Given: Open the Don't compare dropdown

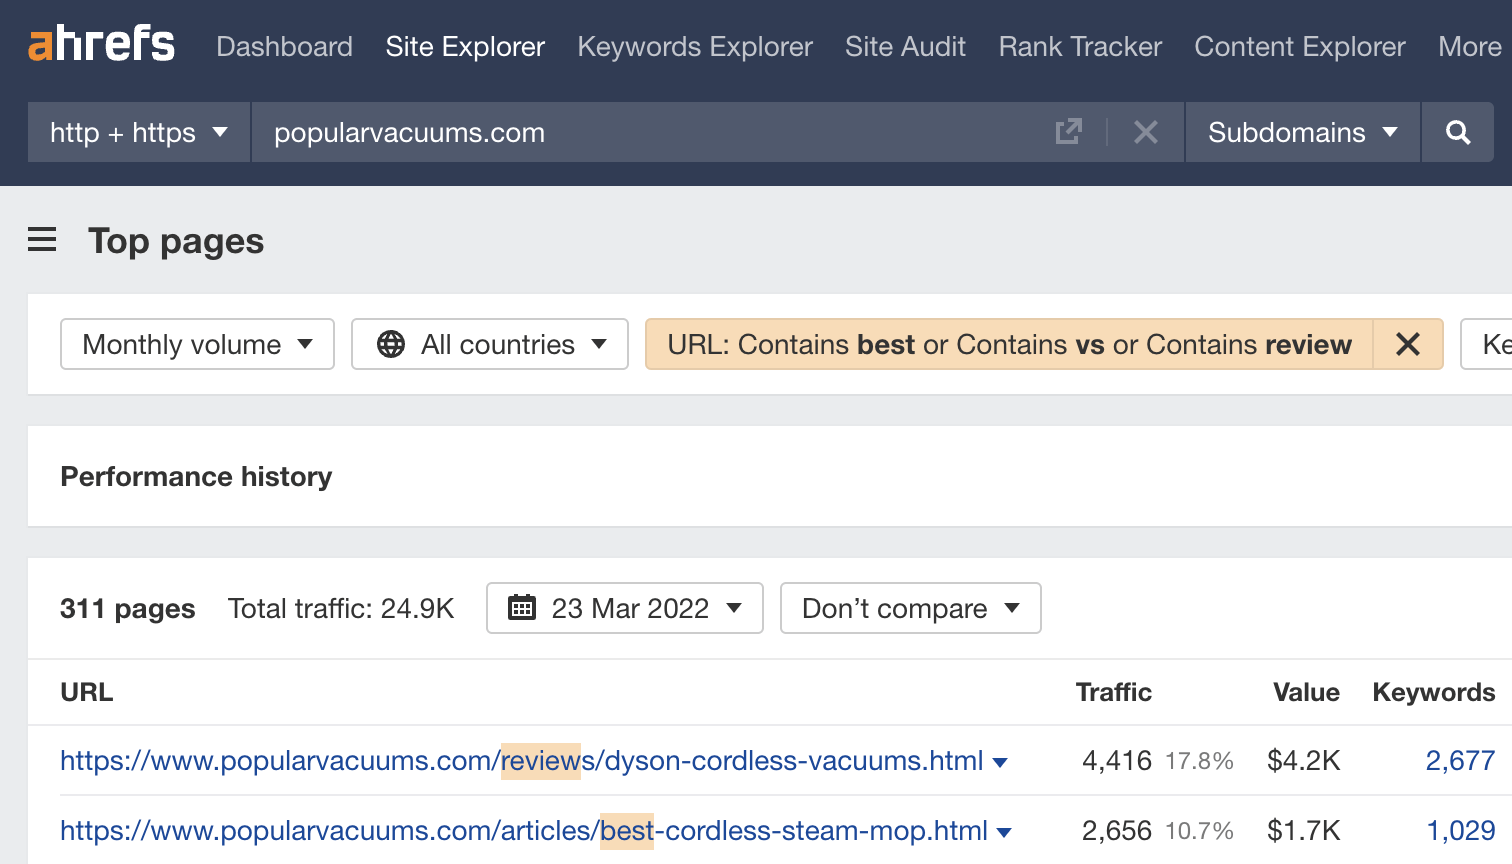Looking at the screenshot, I should pyautogui.click(x=909, y=608).
